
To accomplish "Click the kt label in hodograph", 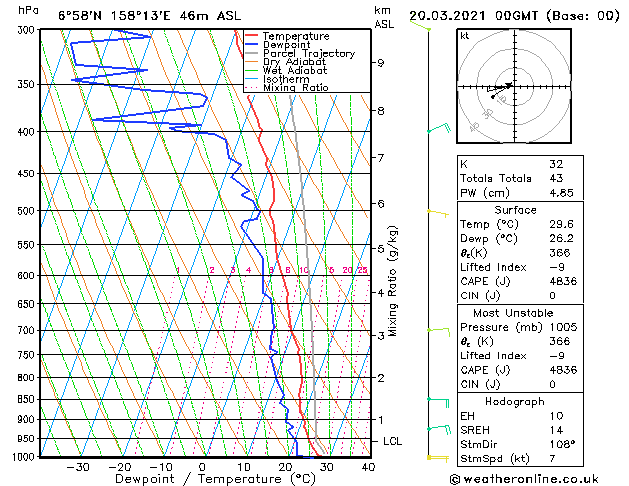I will [x=464, y=36].
